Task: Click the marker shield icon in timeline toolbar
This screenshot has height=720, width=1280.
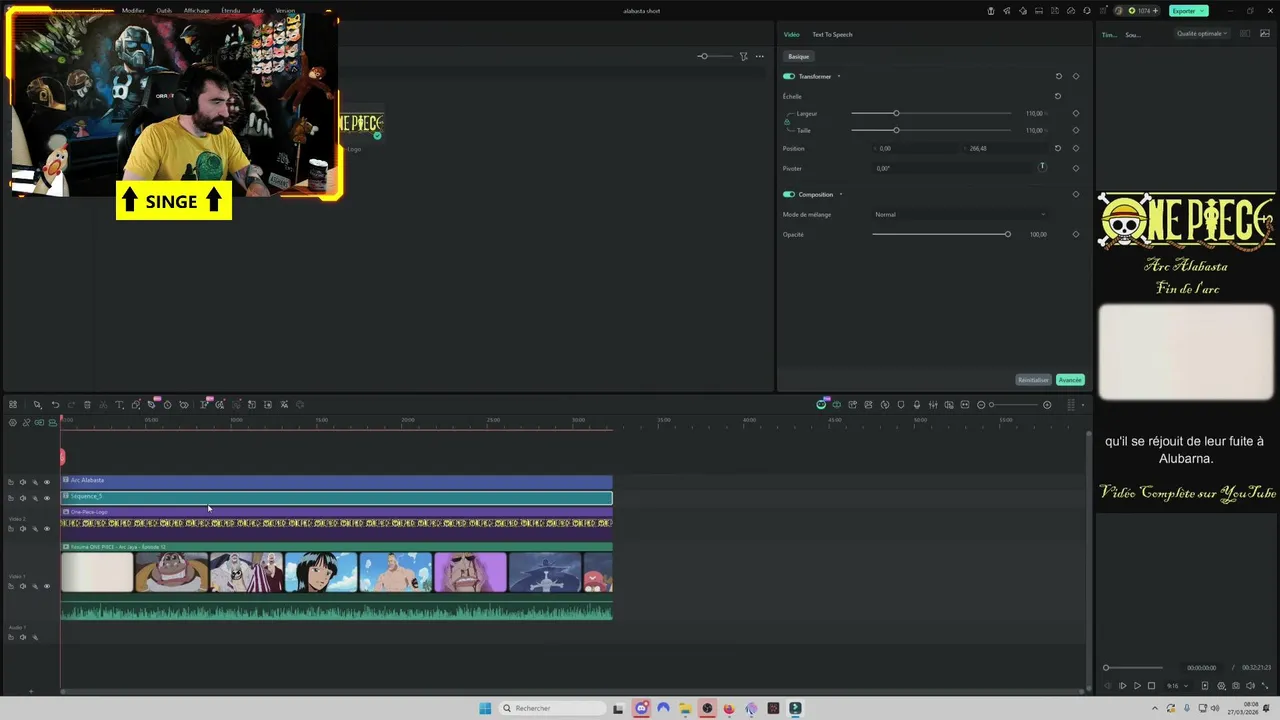Action: click(x=901, y=405)
